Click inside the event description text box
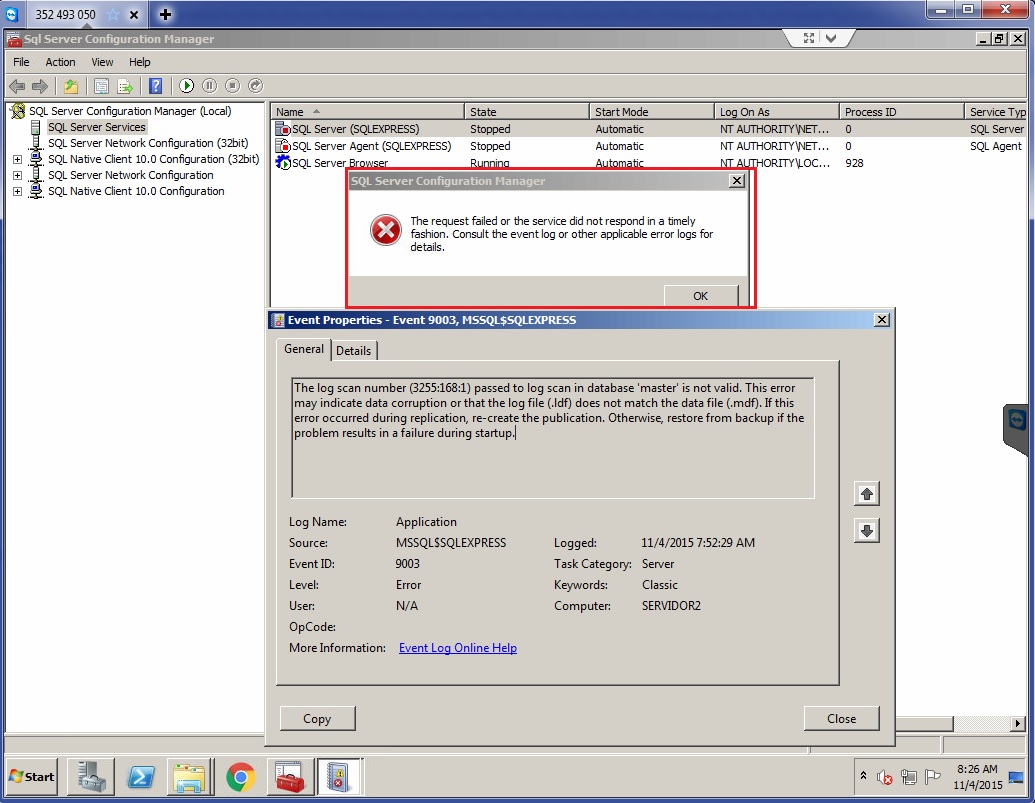Image resolution: width=1035 pixels, height=803 pixels. (552, 438)
